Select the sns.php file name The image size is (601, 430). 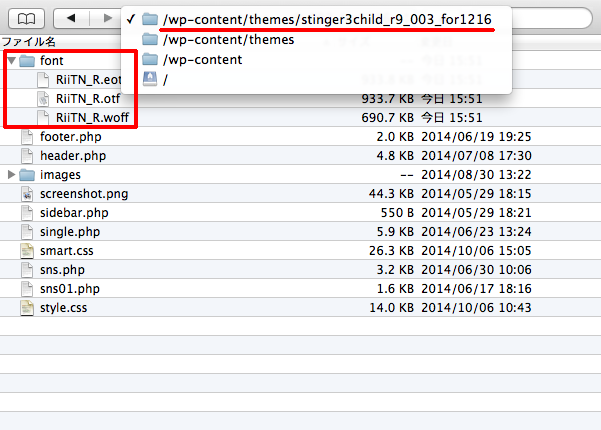click(x=62, y=270)
